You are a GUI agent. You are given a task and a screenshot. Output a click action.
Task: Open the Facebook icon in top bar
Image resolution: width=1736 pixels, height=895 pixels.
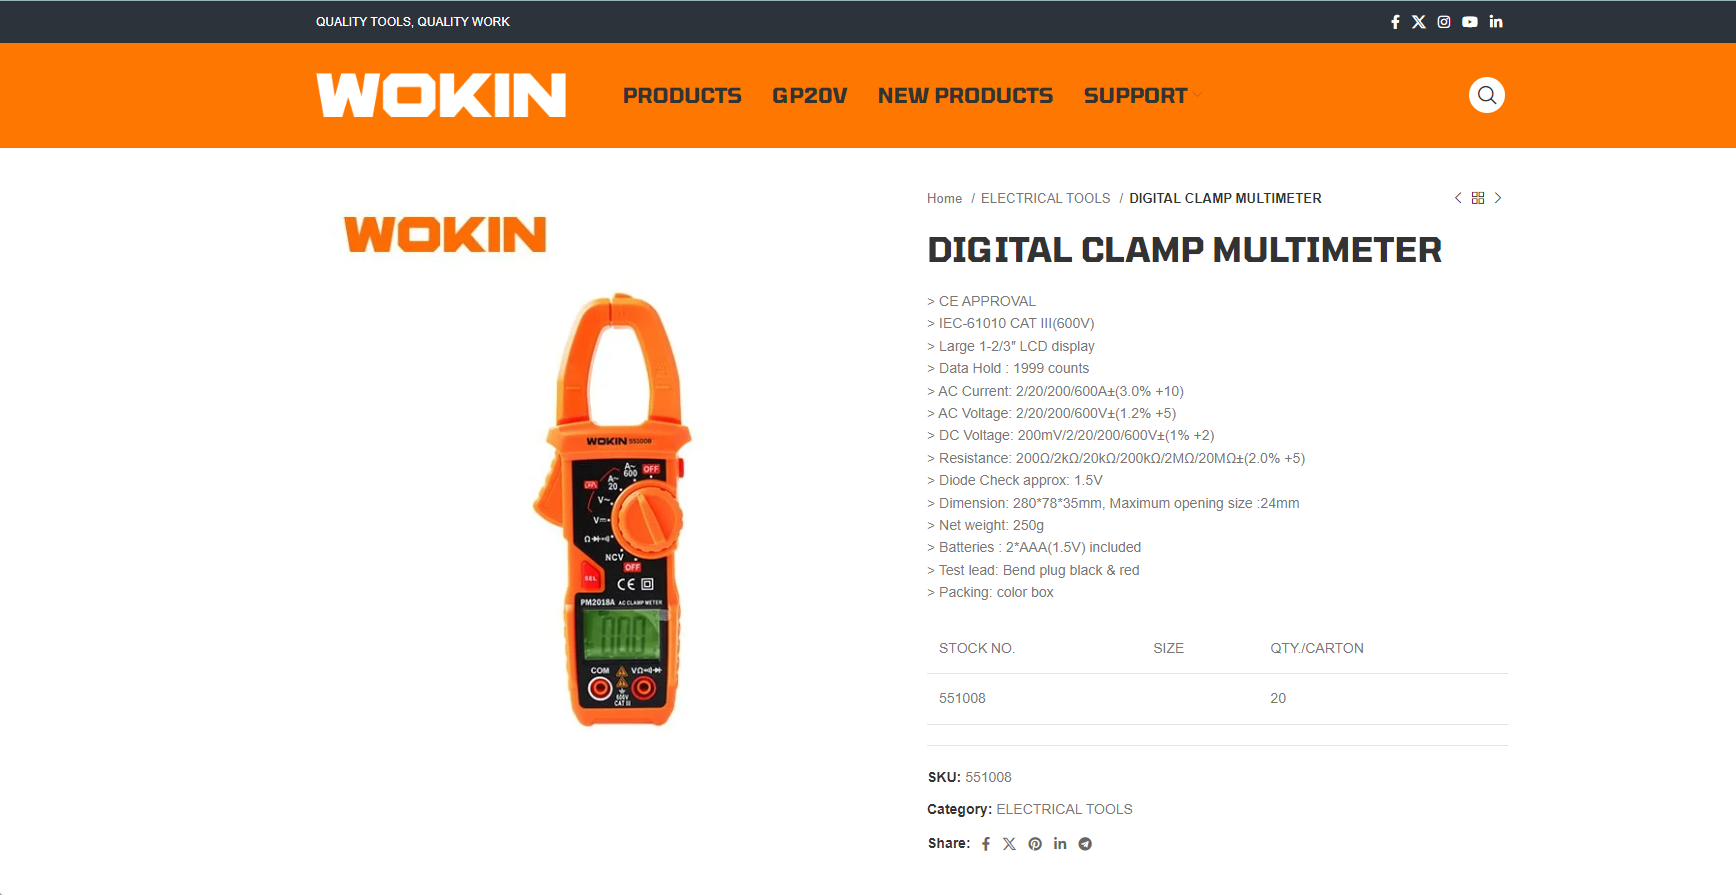(1395, 22)
